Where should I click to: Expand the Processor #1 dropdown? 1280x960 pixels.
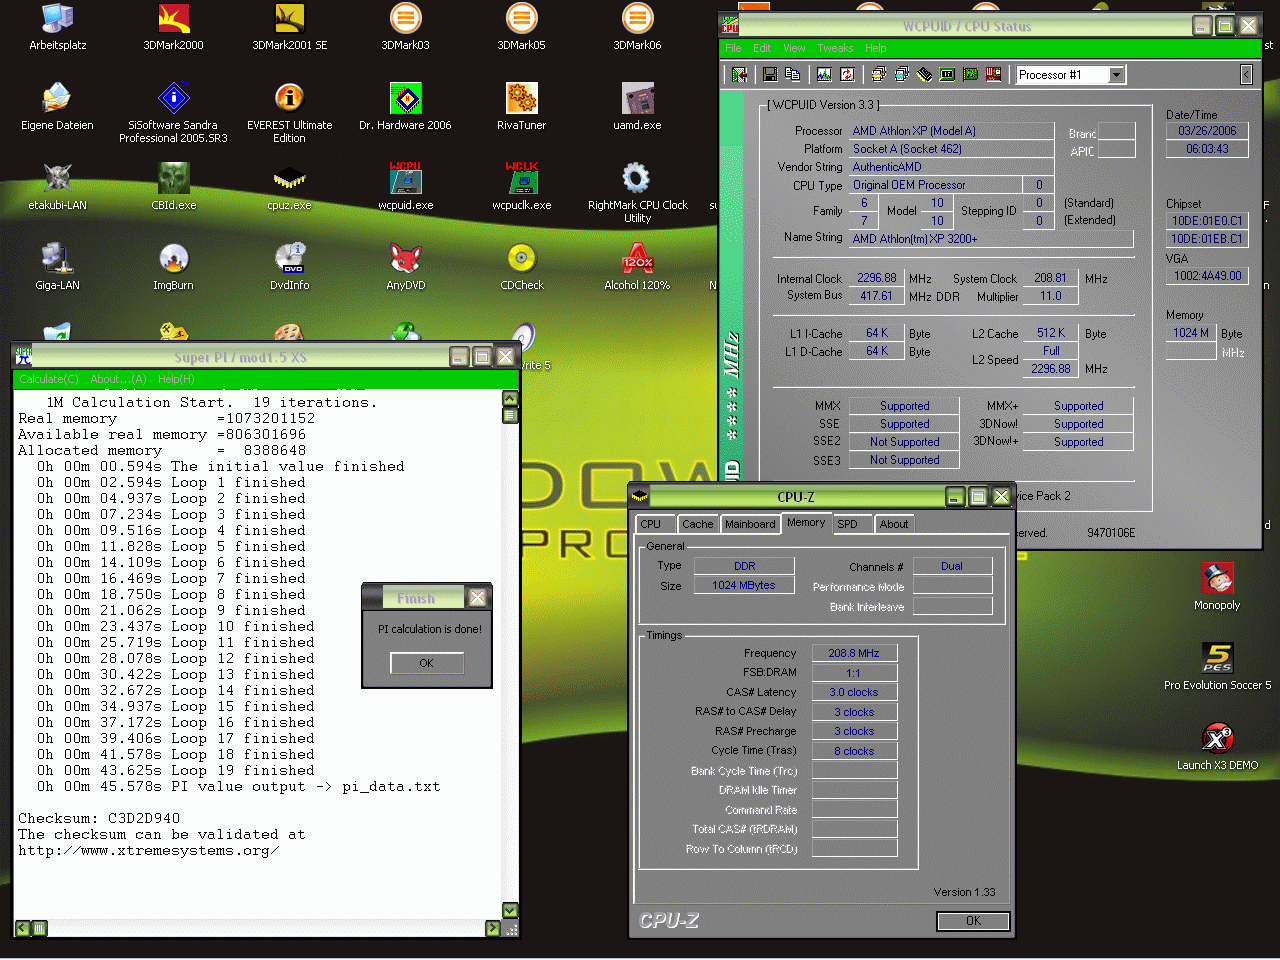1117,74
